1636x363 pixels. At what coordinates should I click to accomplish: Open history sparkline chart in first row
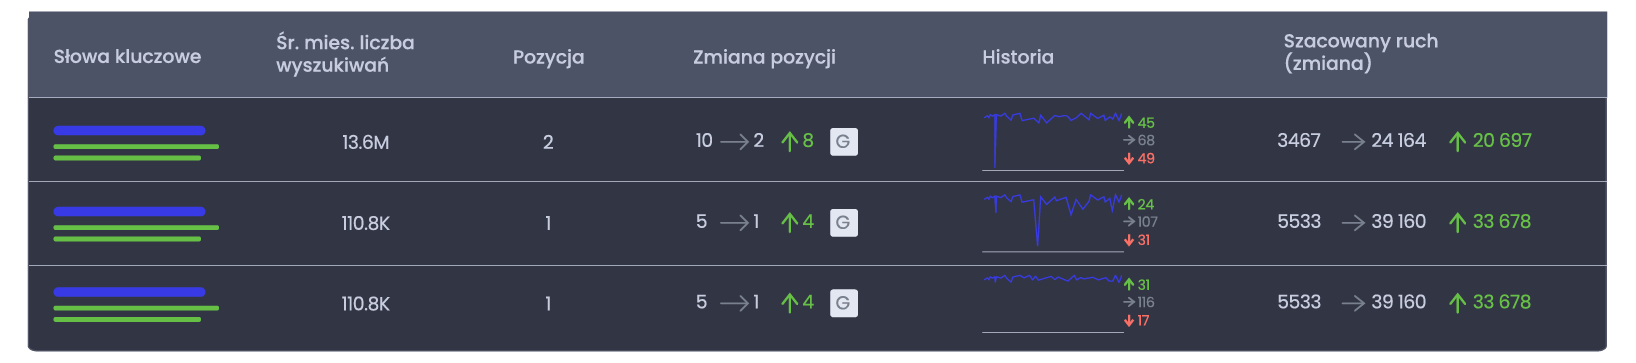(x=1053, y=141)
